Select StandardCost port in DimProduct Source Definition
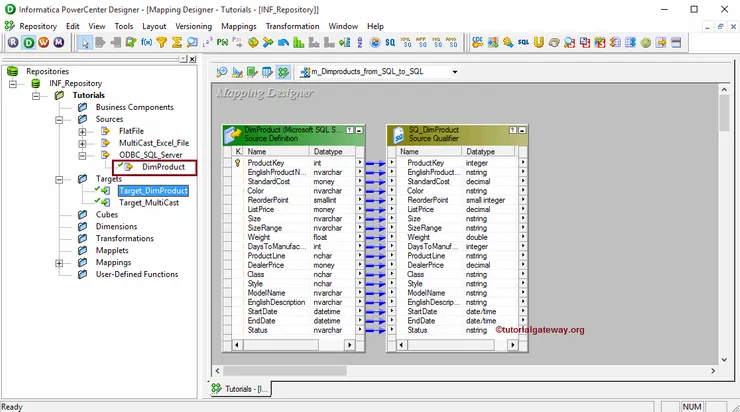Viewport: 740px width, 412px height. click(269, 181)
